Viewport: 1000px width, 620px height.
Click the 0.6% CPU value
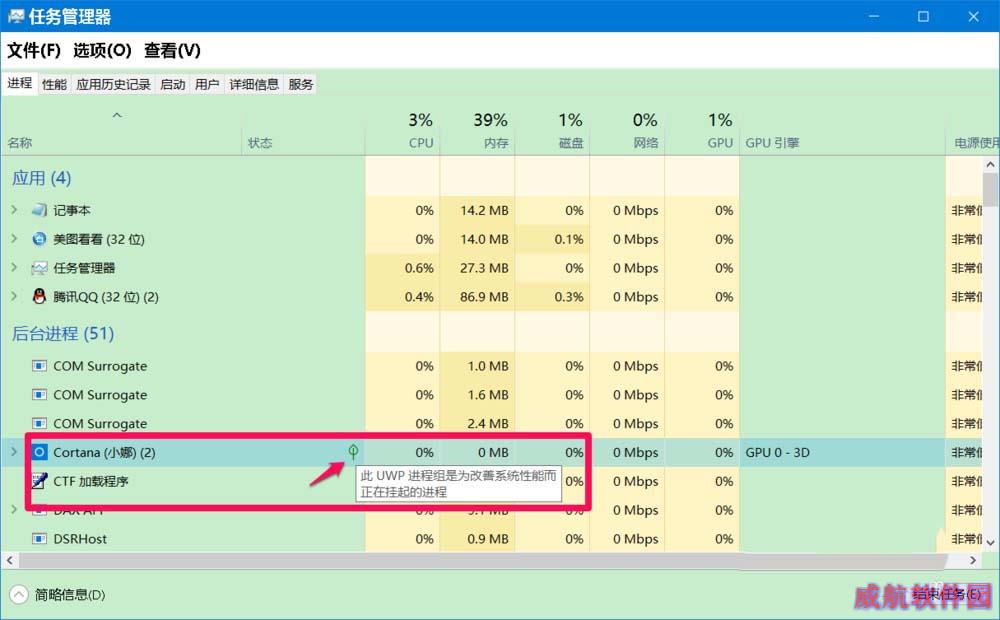coord(419,268)
